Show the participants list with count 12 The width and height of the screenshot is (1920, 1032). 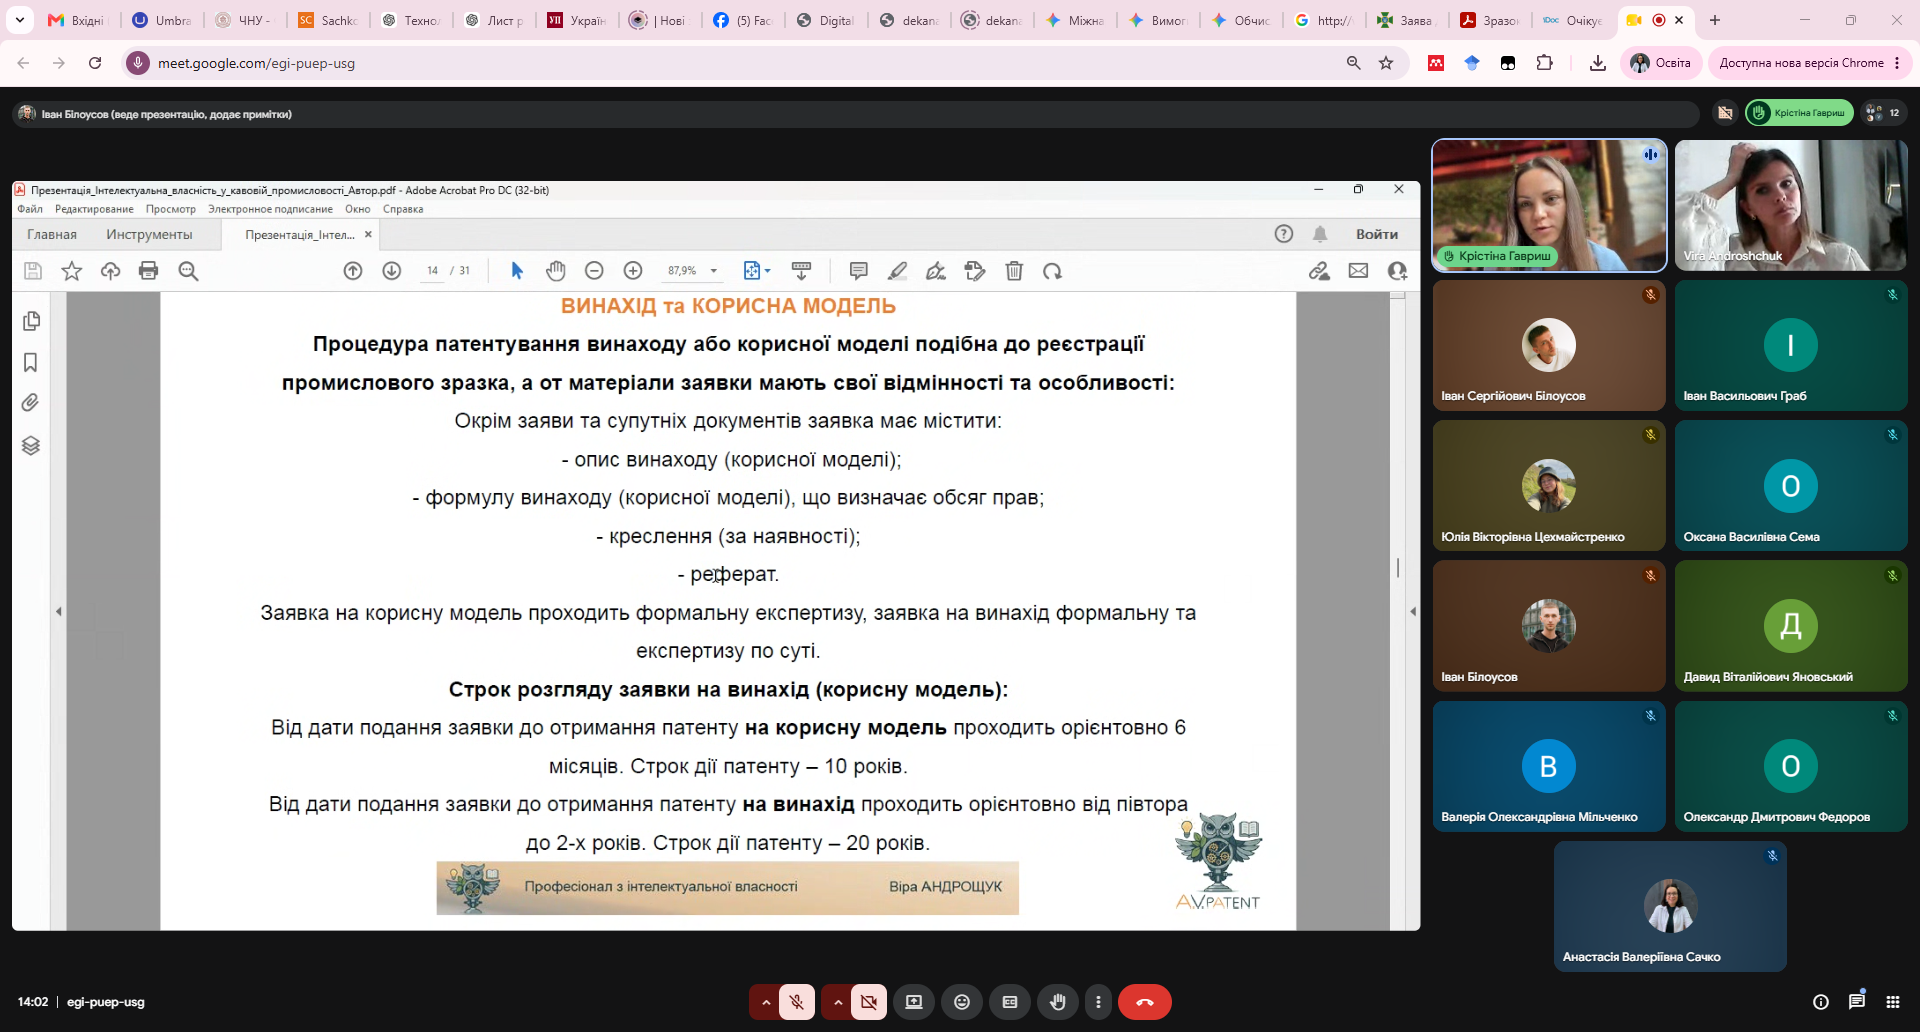coord(1883,113)
